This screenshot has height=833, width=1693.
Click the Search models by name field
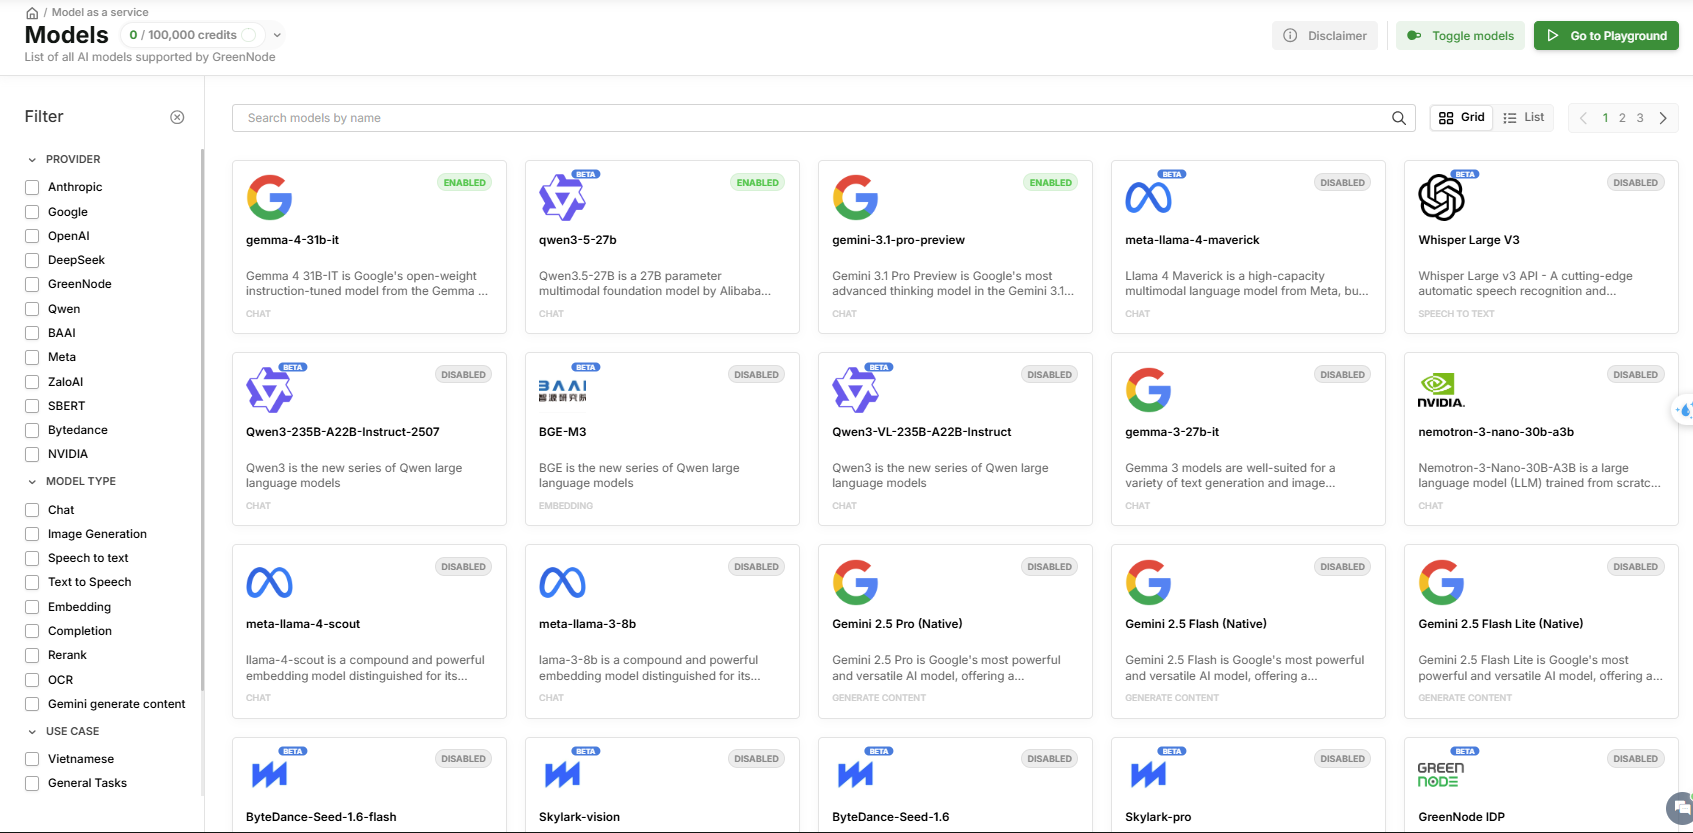tap(824, 118)
